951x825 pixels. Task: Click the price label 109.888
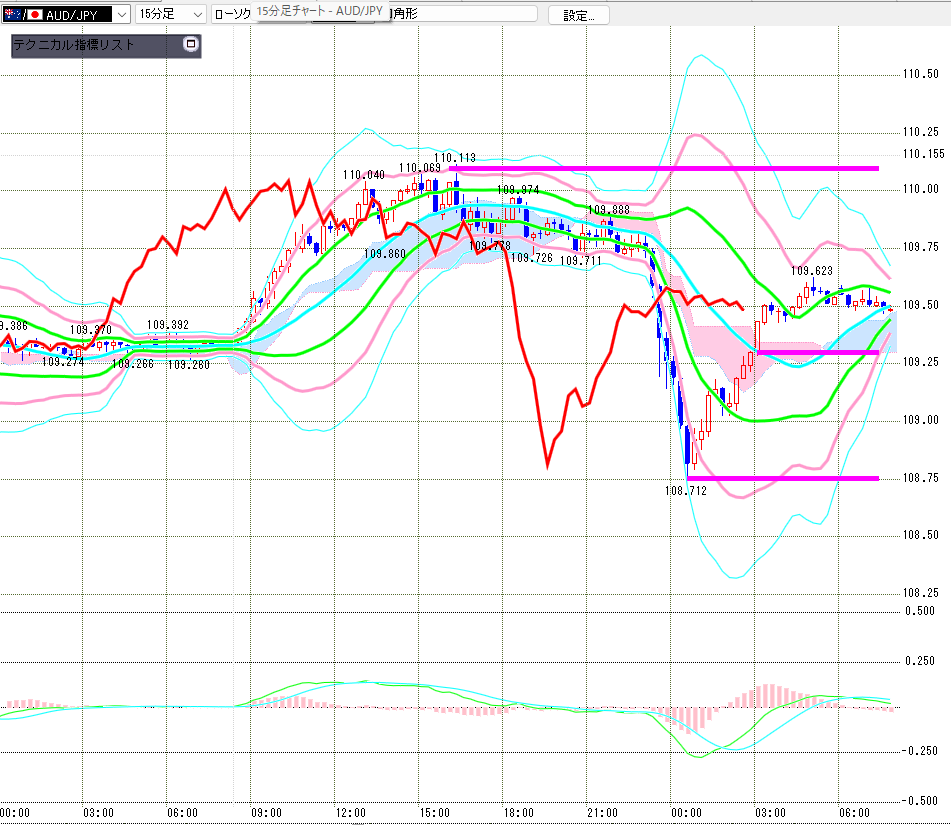(x=608, y=210)
